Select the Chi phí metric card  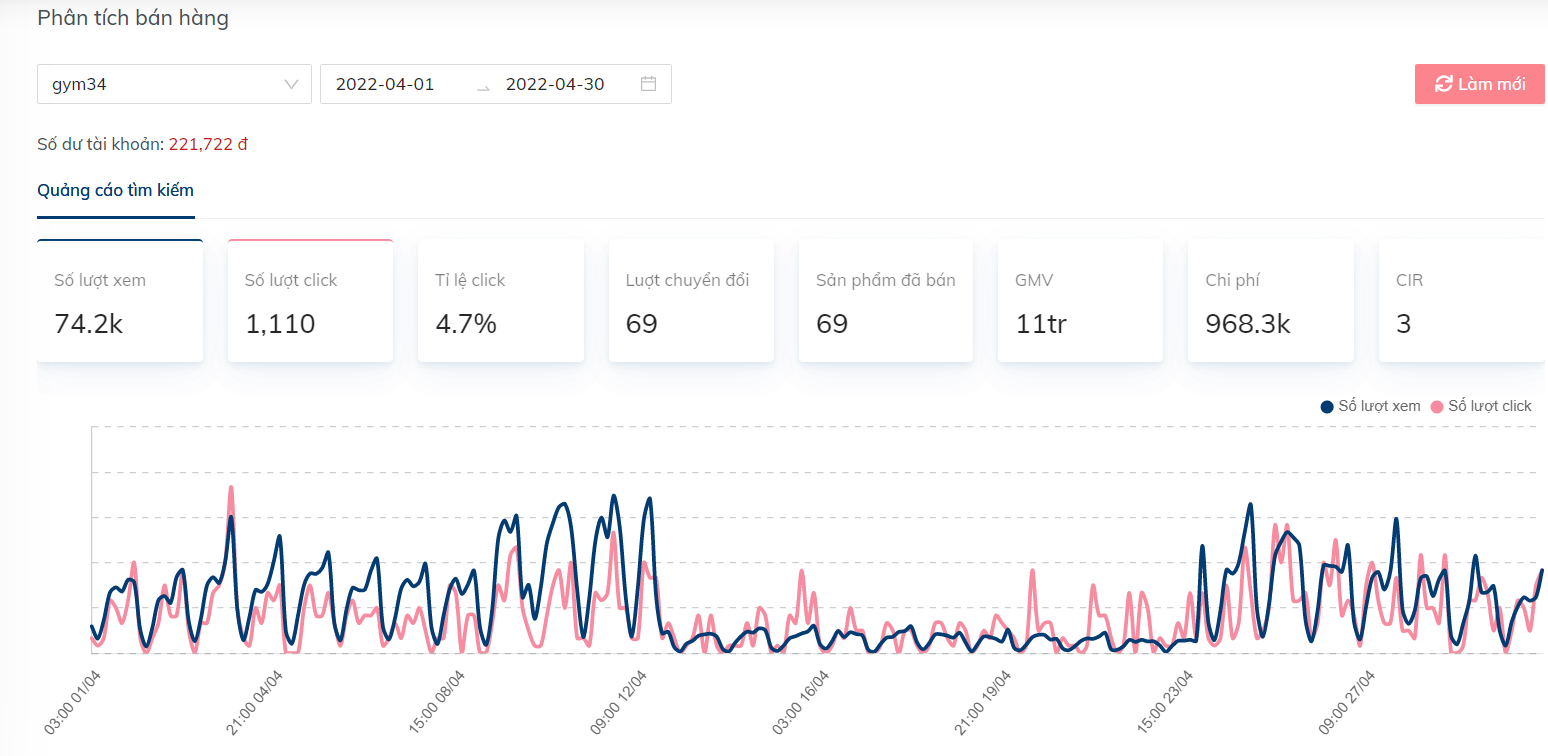point(1270,301)
